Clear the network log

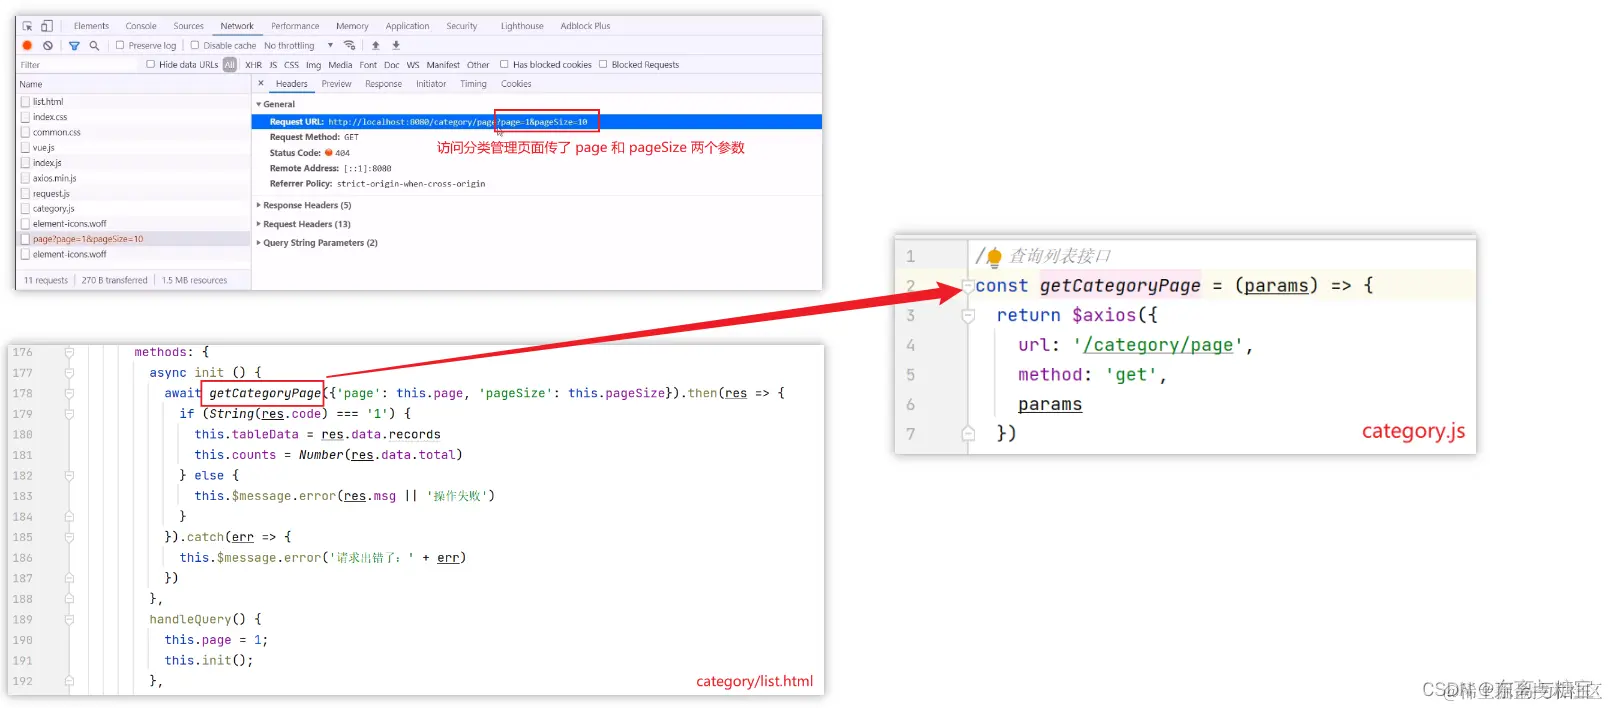[47, 45]
